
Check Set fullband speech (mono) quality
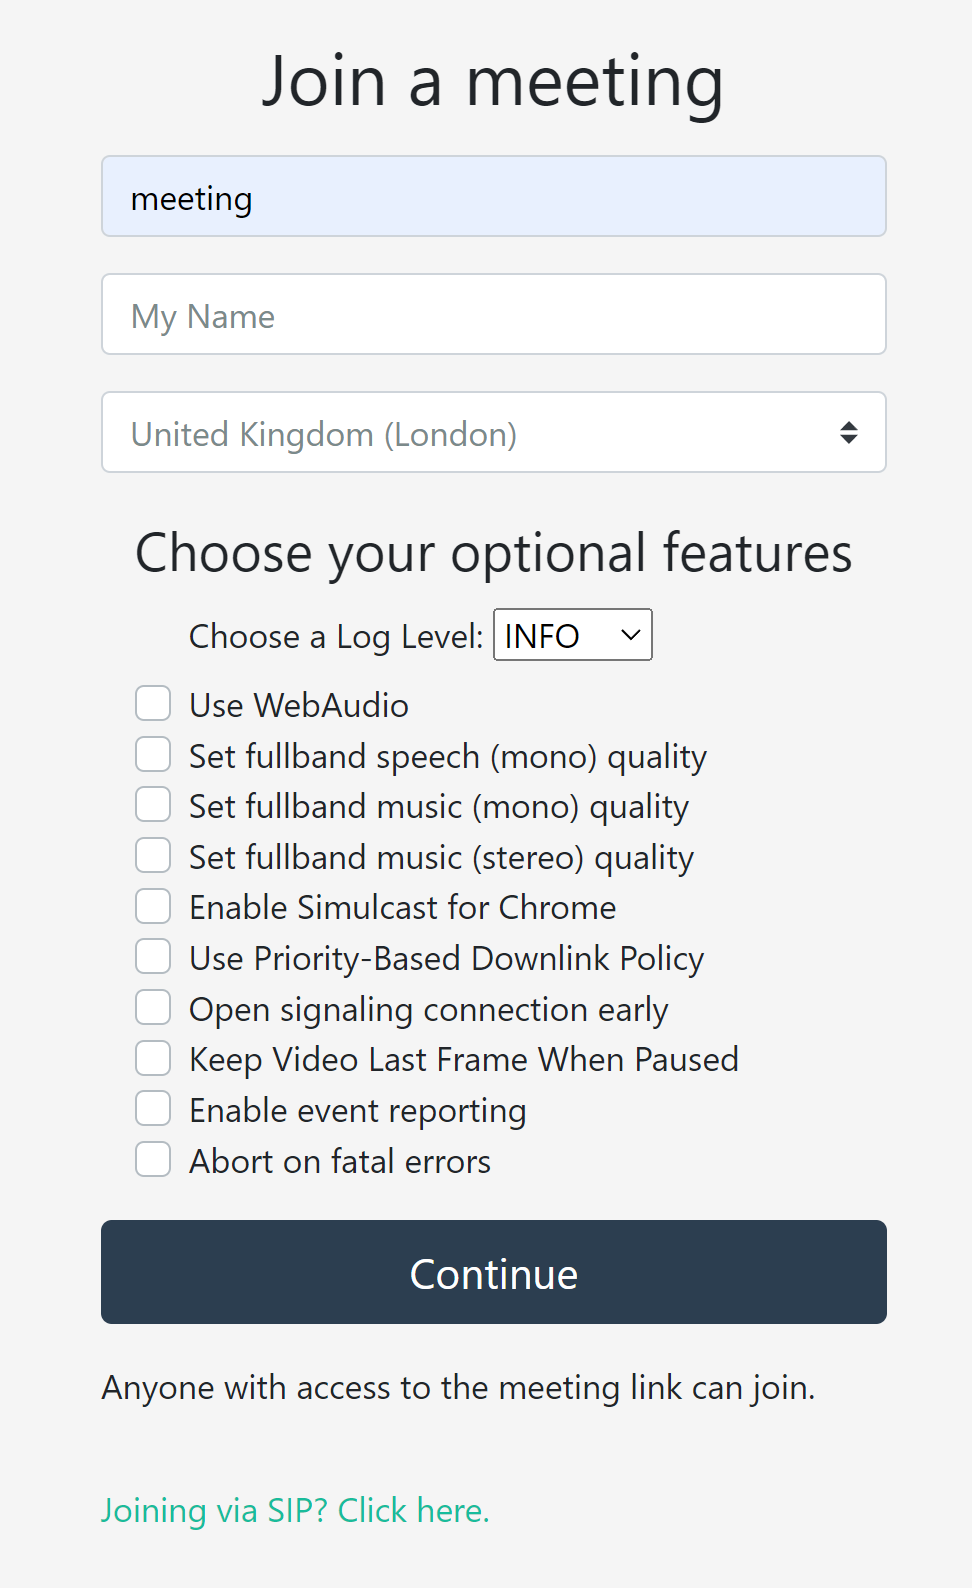[152, 754]
